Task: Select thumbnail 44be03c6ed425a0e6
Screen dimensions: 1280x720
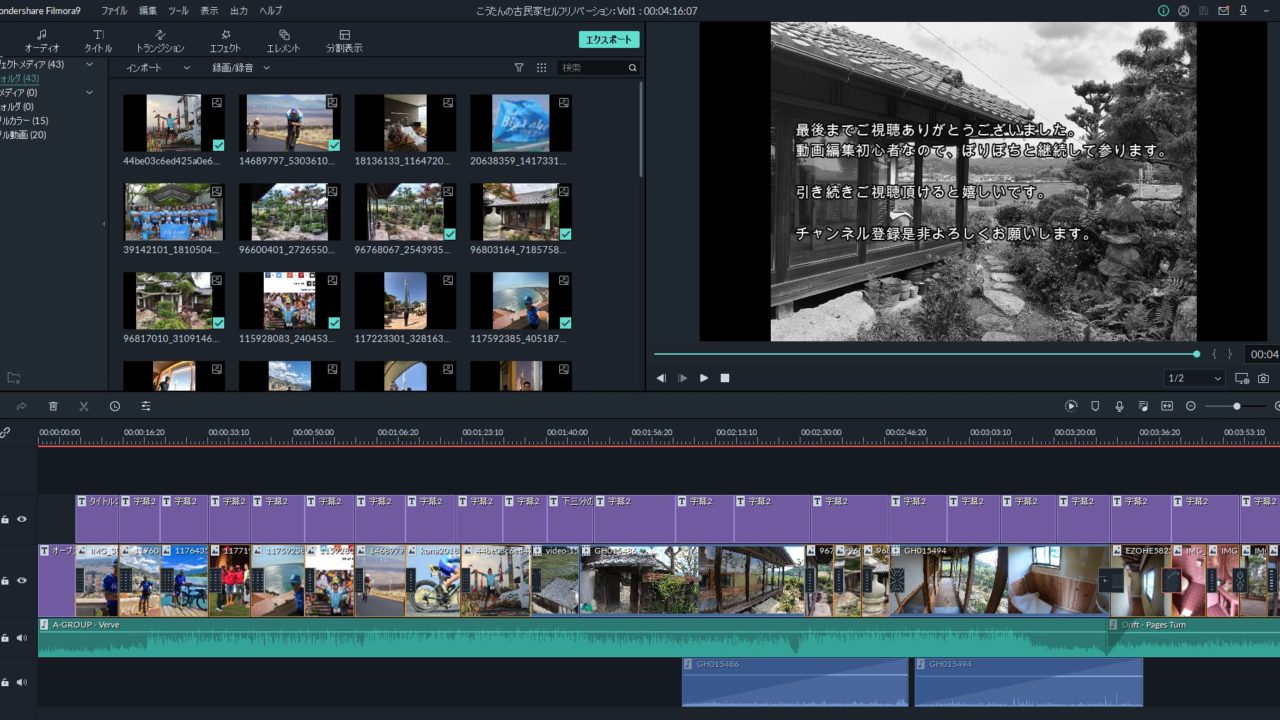Action: pyautogui.click(x=174, y=123)
